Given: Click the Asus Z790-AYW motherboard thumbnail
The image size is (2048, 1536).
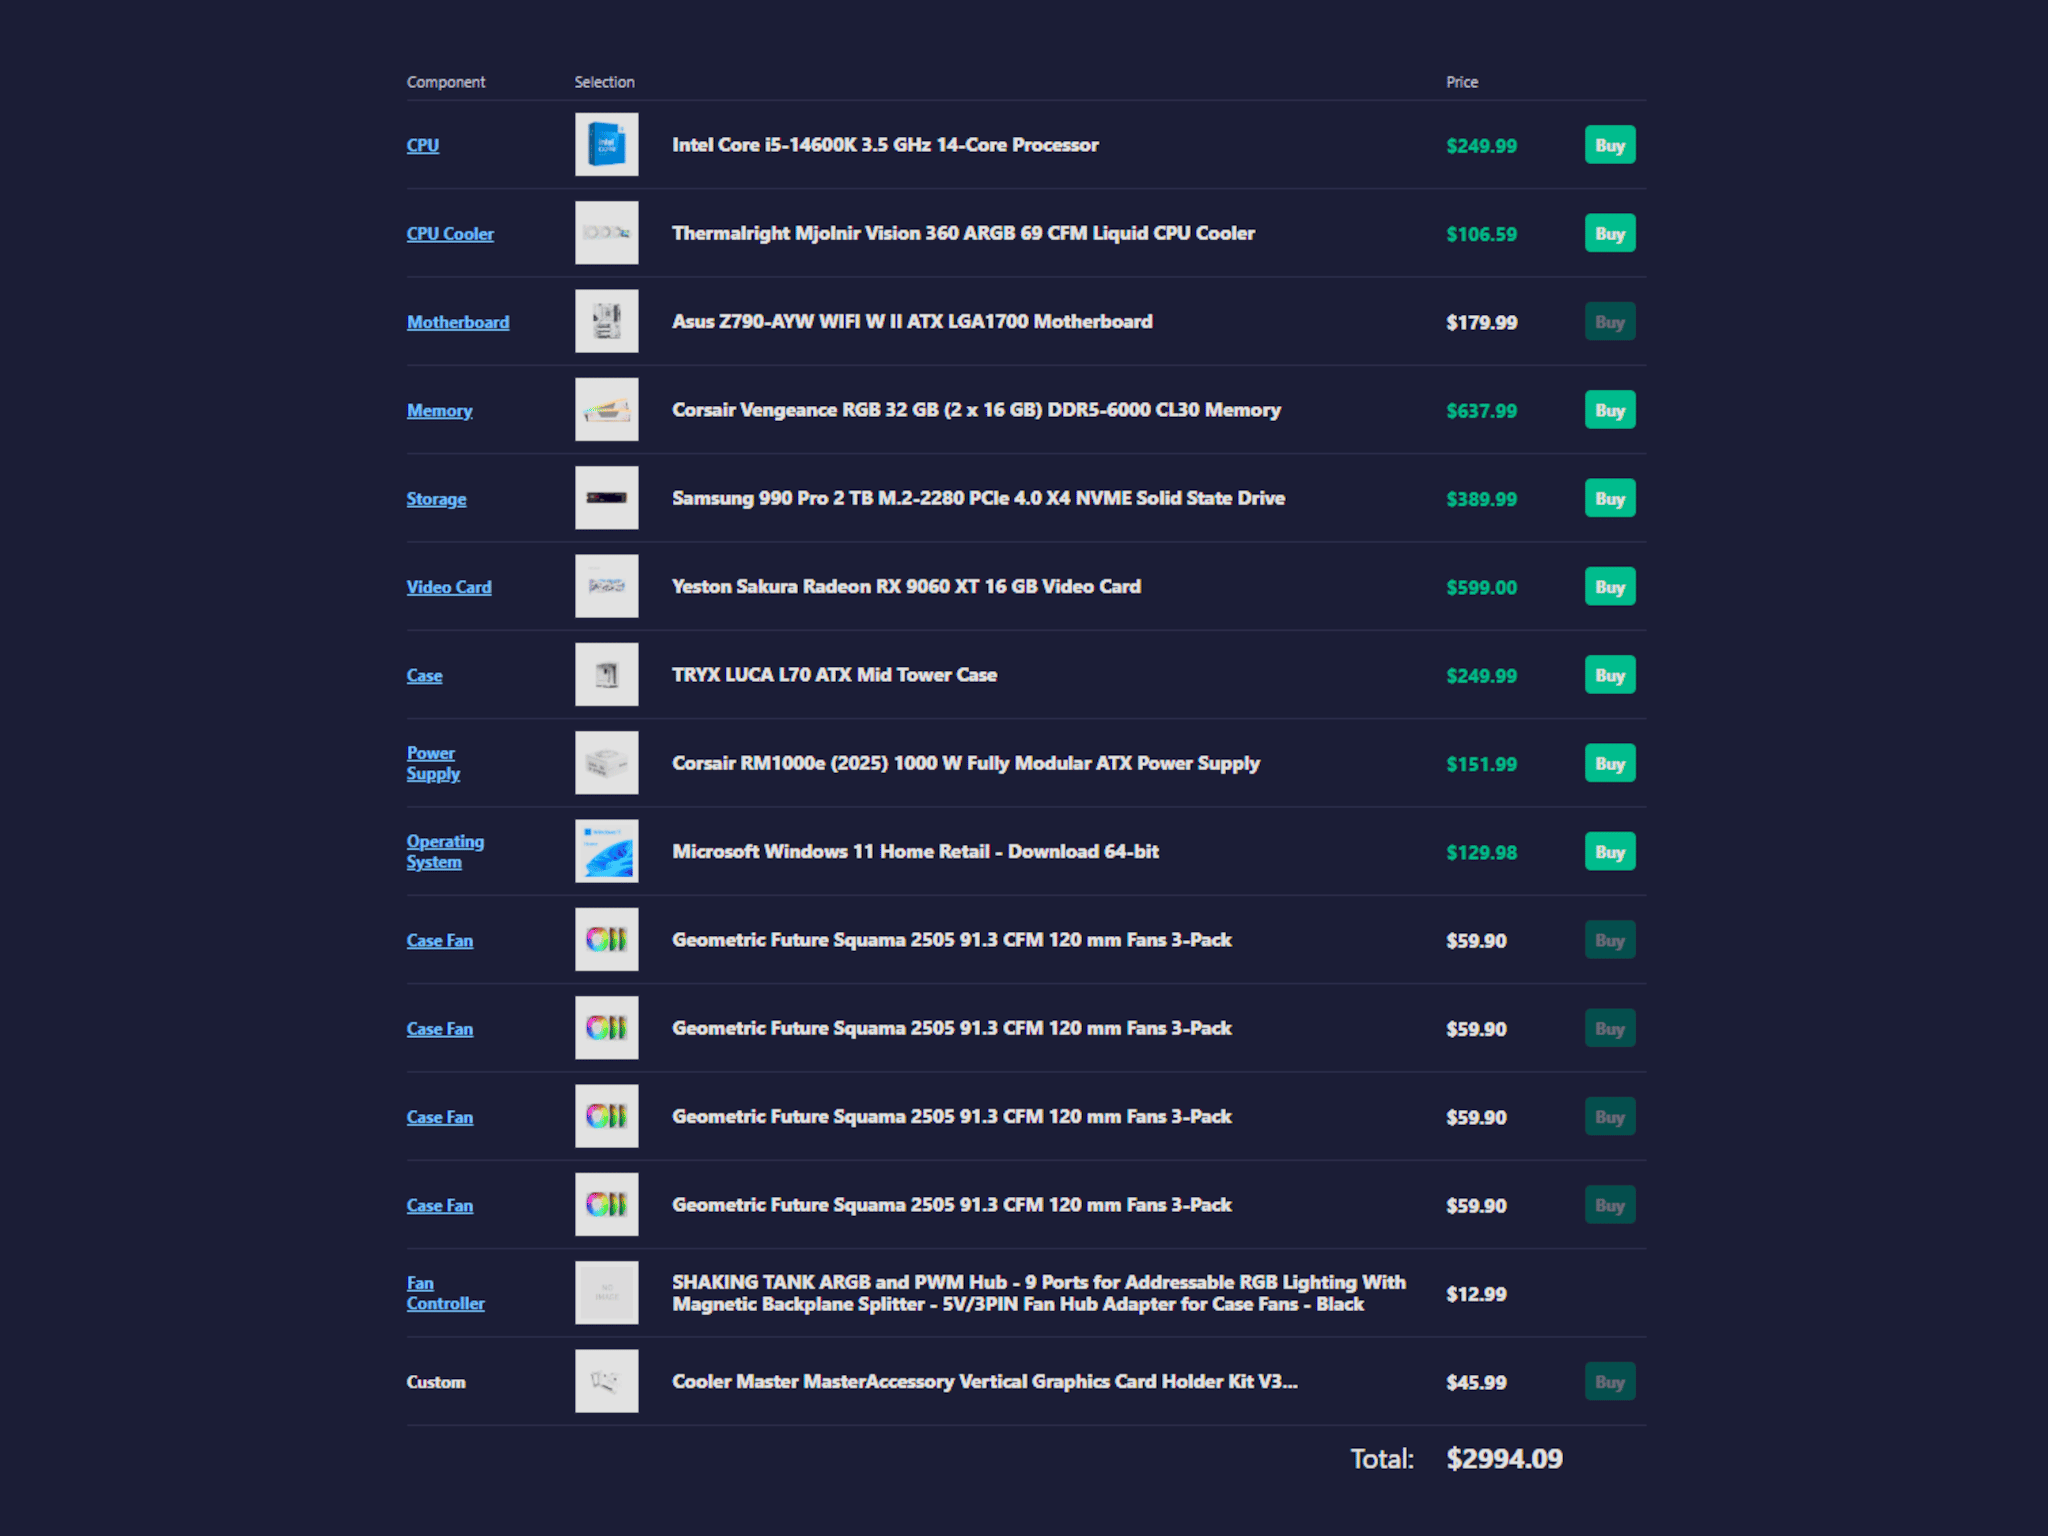Looking at the screenshot, I should (607, 322).
